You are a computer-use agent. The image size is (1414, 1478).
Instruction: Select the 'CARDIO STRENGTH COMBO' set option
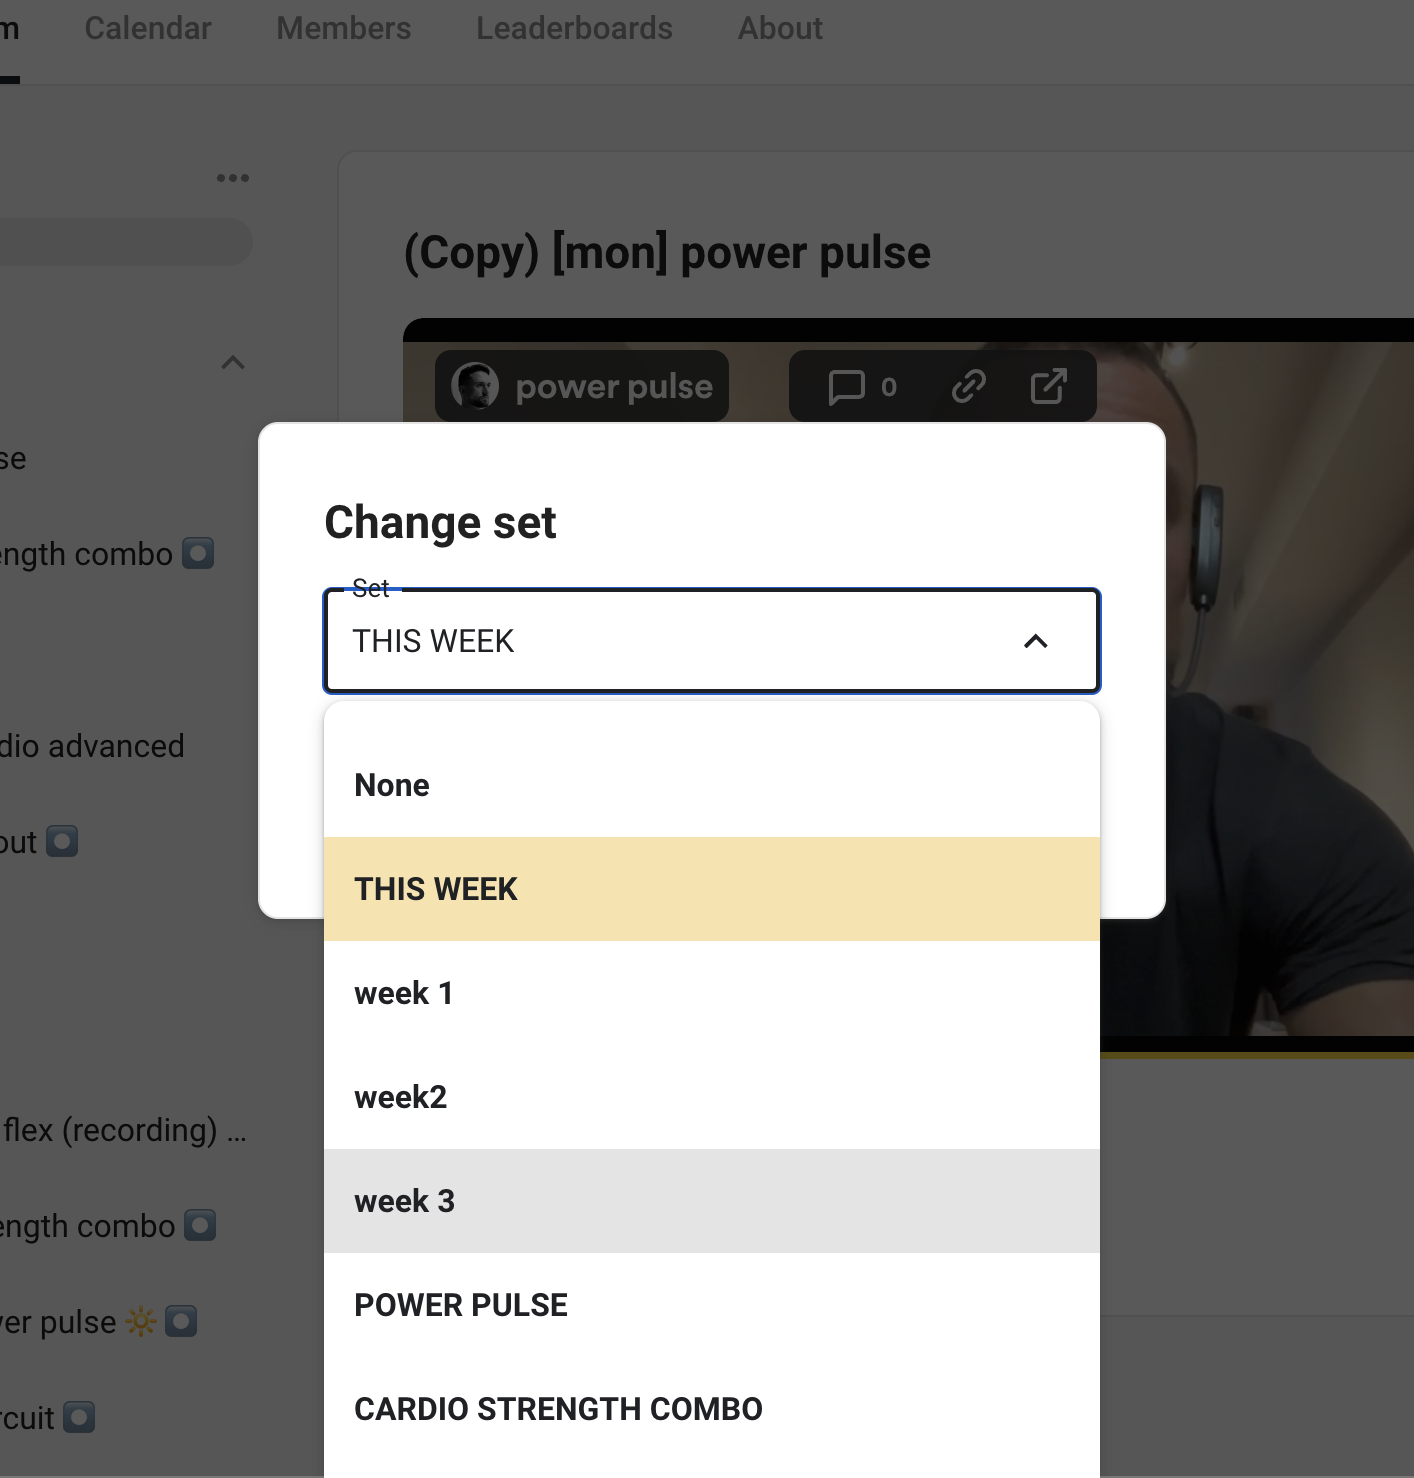[x=558, y=1408]
